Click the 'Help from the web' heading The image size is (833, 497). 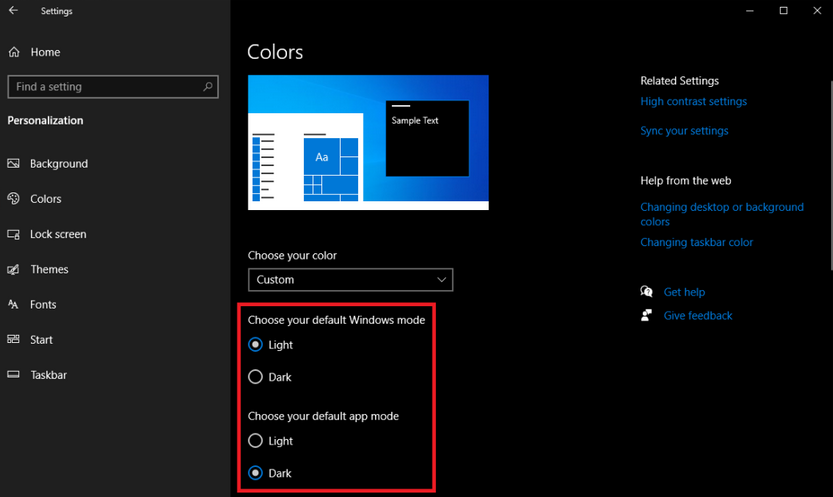pos(686,181)
